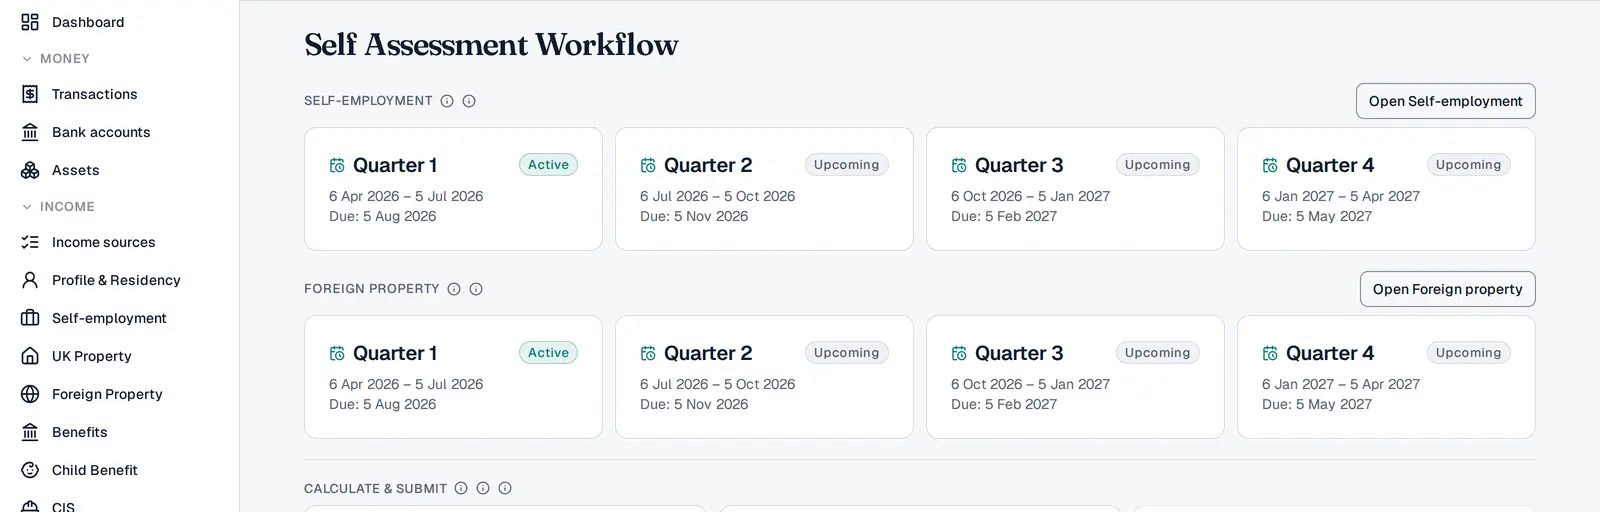1600x512 pixels.
Task: Select the Assets cubes icon
Action: [x=30, y=170]
